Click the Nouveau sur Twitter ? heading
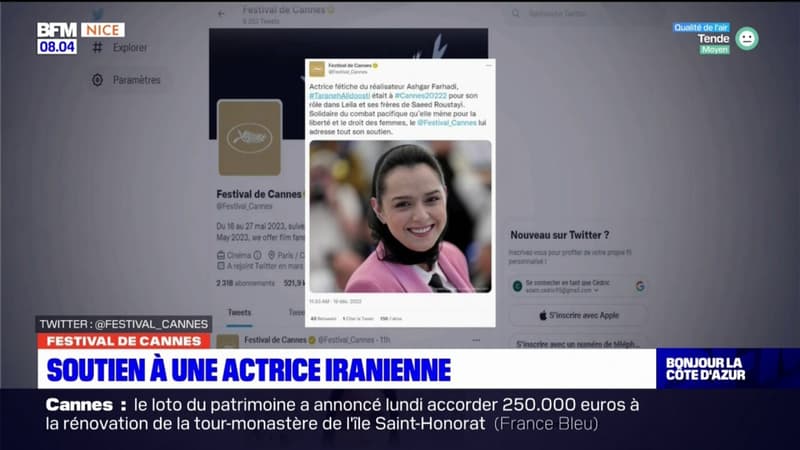This screenshot has height=450, width=800. (x=560, y=235)
